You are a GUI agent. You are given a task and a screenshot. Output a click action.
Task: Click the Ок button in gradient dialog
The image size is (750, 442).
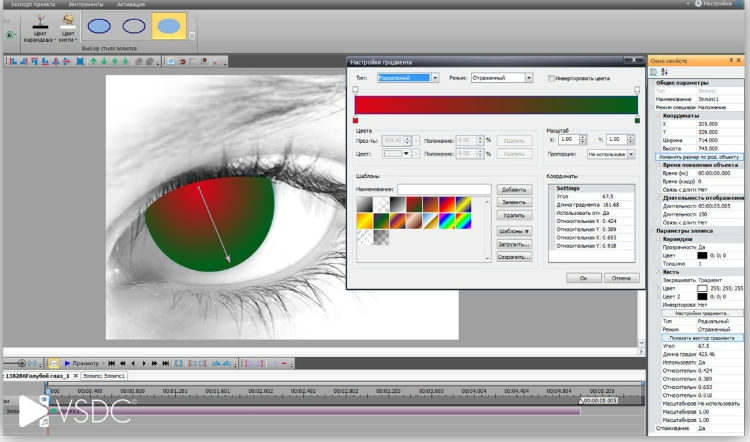(583, 277)
